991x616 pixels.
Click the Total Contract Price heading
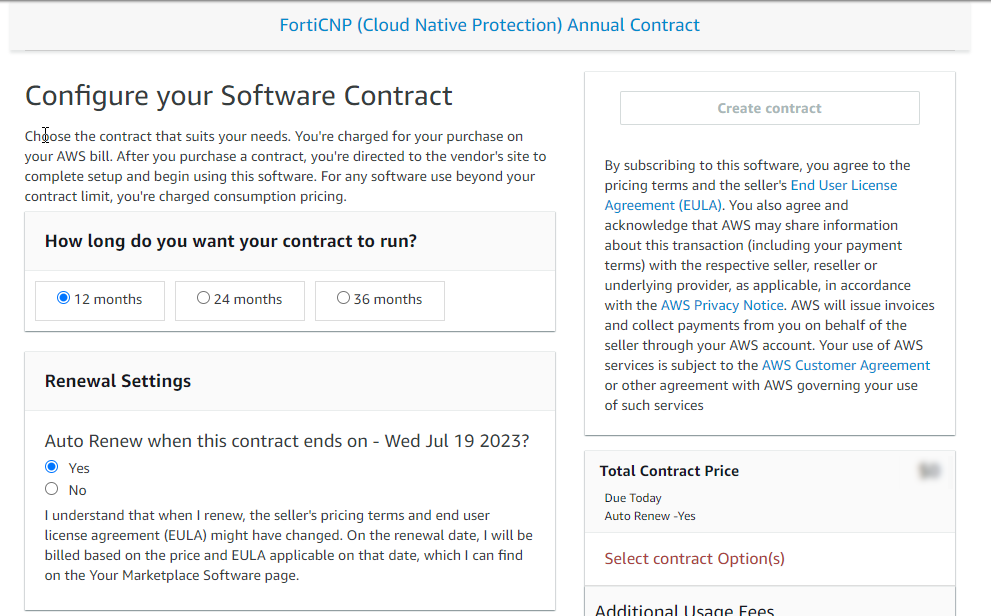coord(669,471)
